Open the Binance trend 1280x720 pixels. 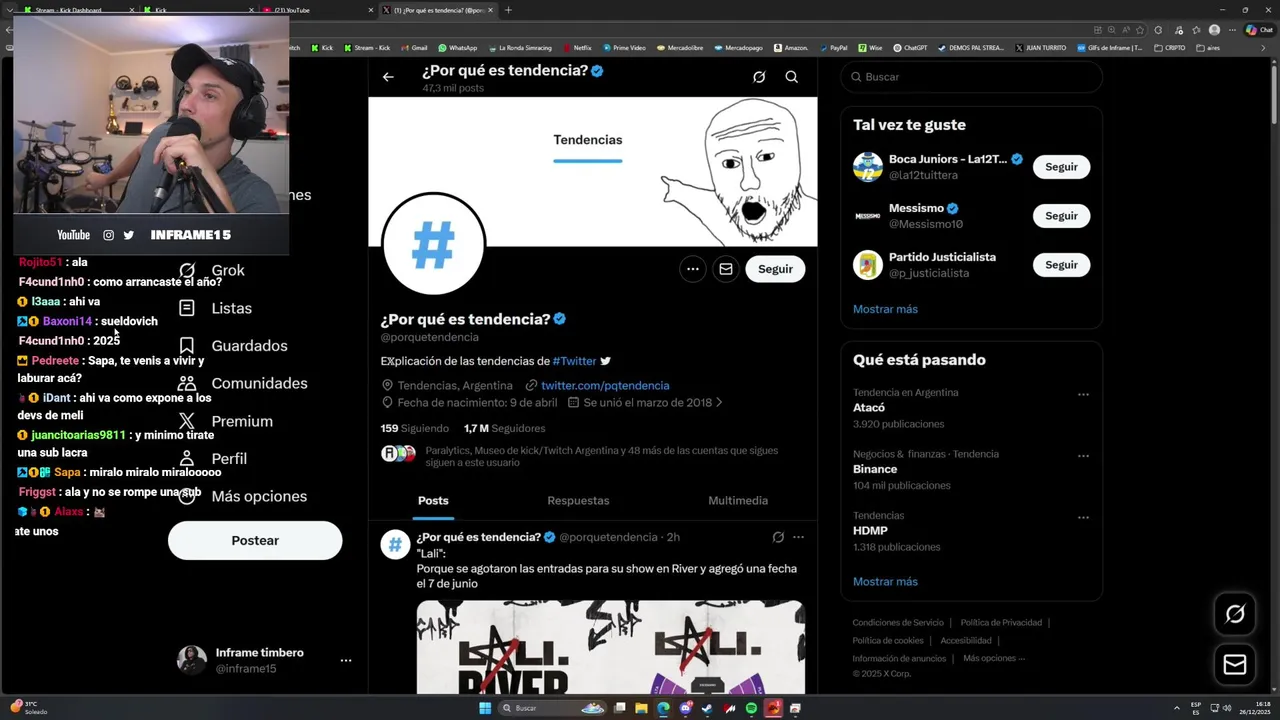click(x=875, y=469)
